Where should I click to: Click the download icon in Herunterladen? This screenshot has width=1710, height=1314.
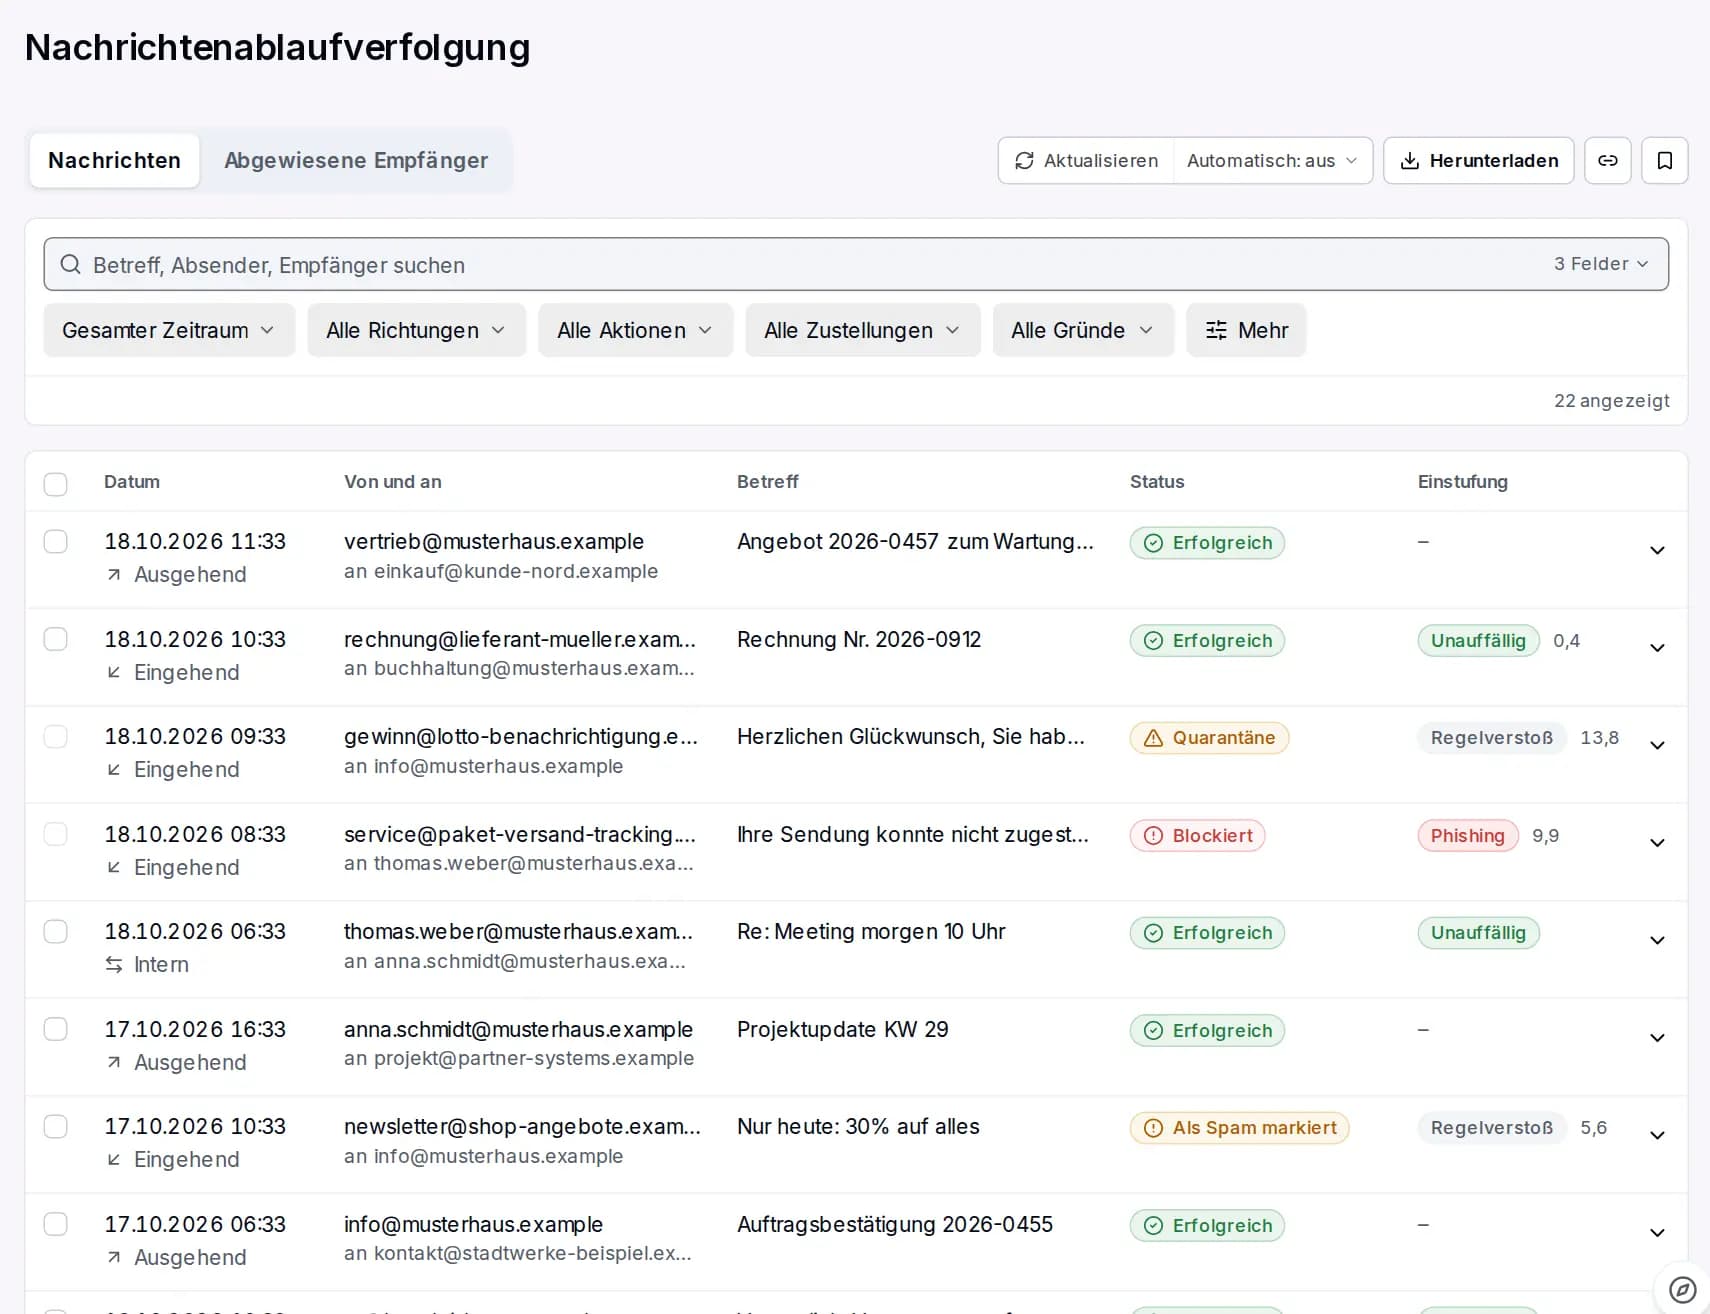pos(1409,160)
